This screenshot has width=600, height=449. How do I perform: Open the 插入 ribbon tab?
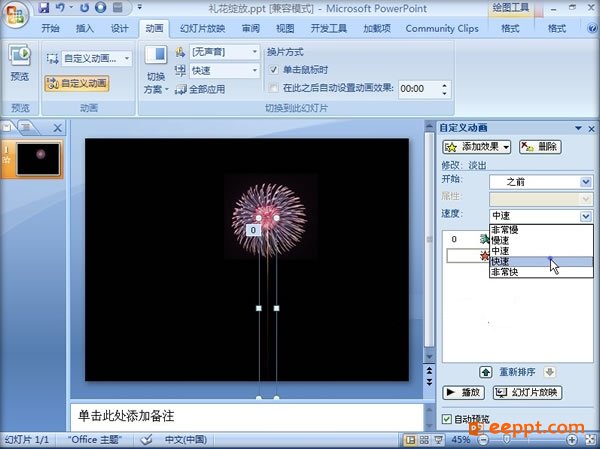pos(85,28)
